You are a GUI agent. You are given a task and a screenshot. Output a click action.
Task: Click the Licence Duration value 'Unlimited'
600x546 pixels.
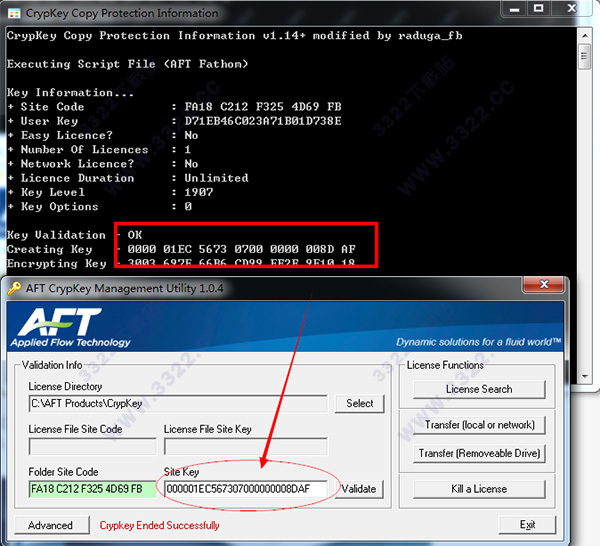pyautogui.click(x=216, y=178)
